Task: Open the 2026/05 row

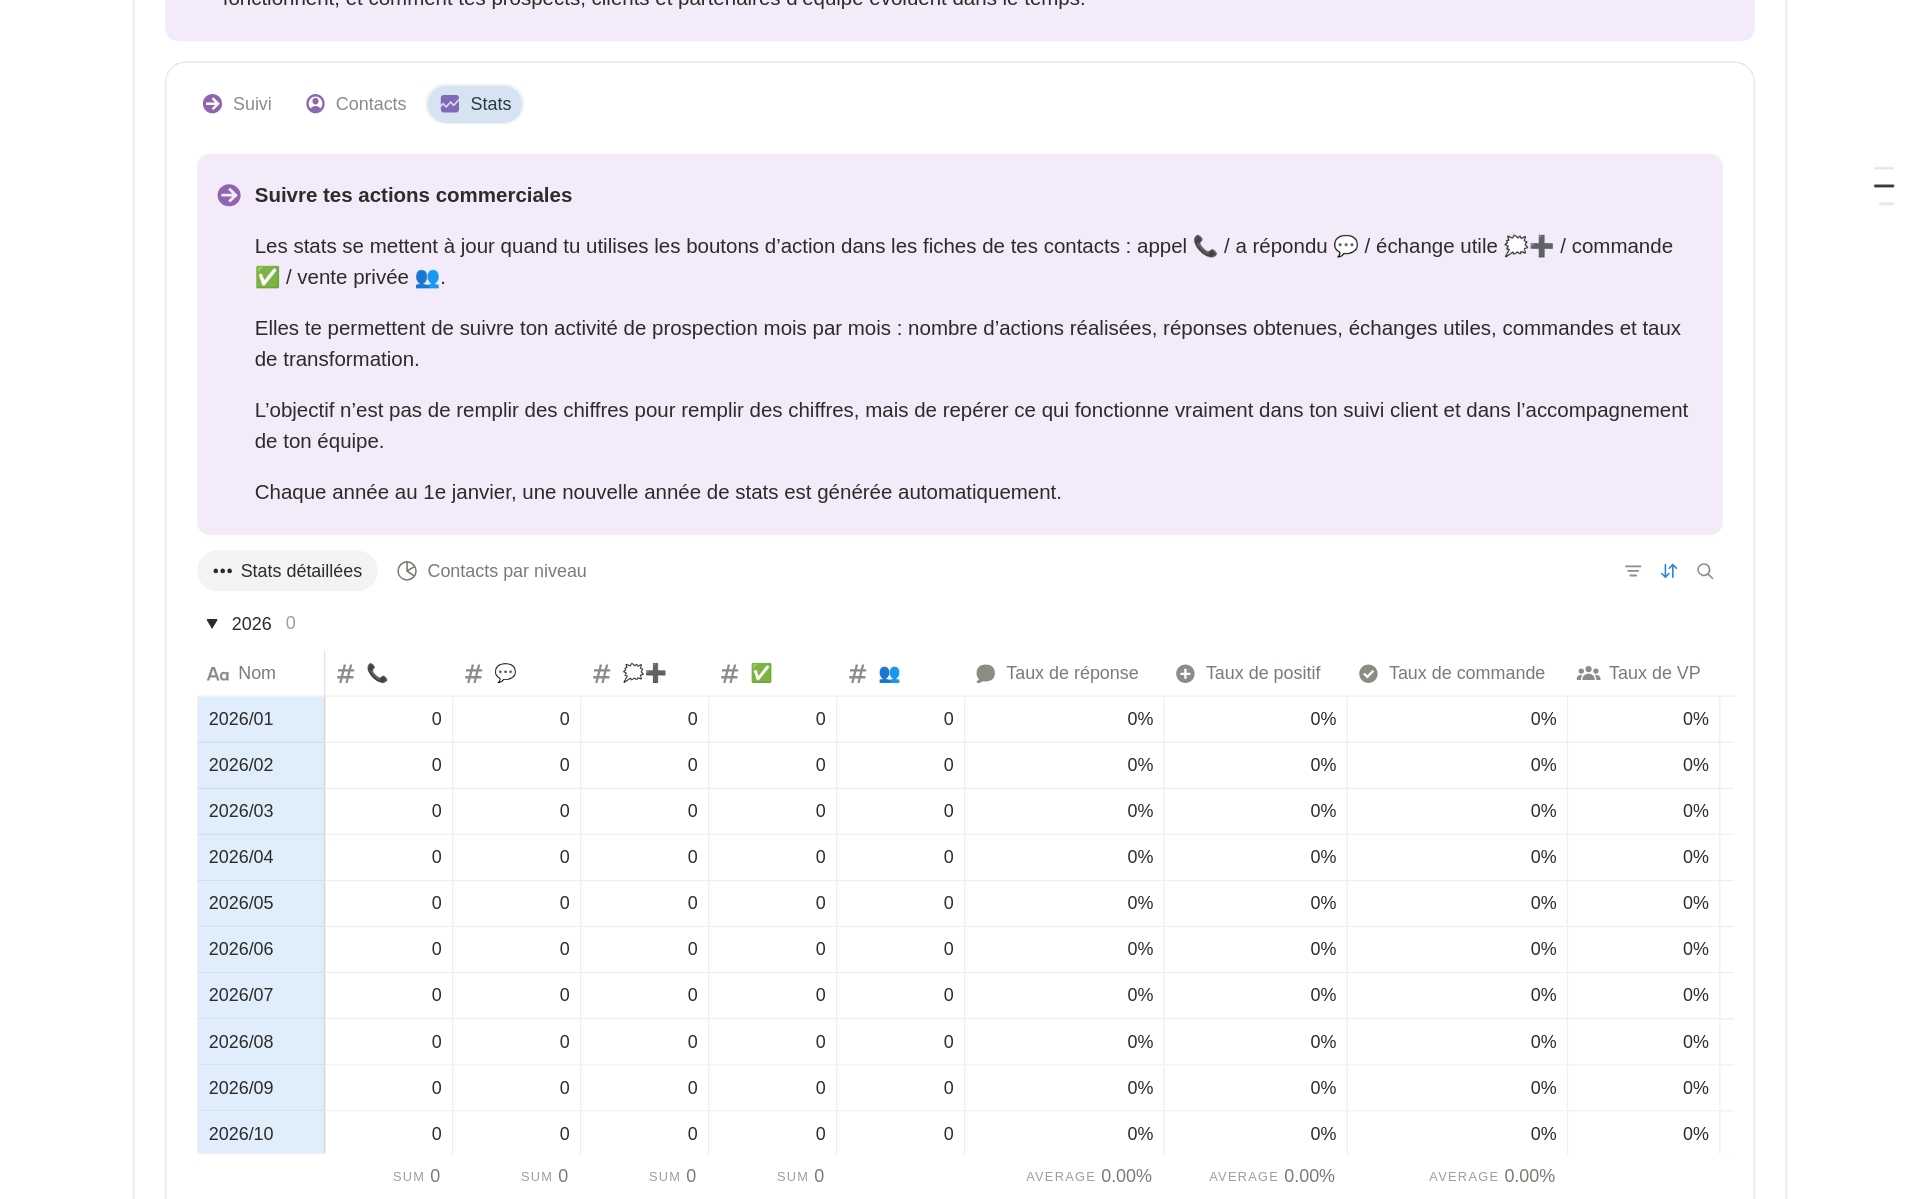Action: tap(261, 903)
